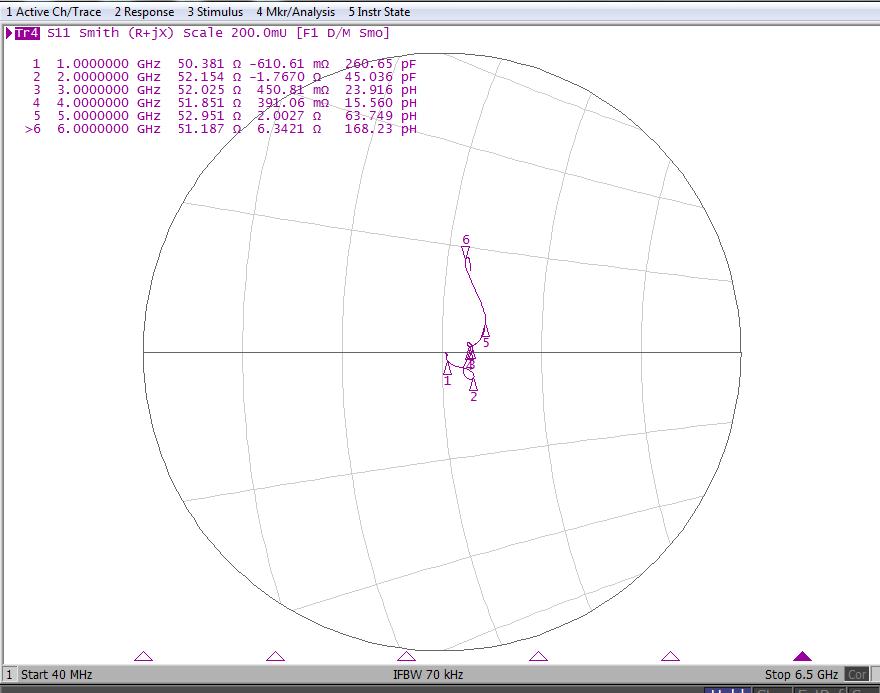Click the Start 40 MHz field
Viewport: 880px width, 693px height.
pyautogui.click(x=56, y=675)
